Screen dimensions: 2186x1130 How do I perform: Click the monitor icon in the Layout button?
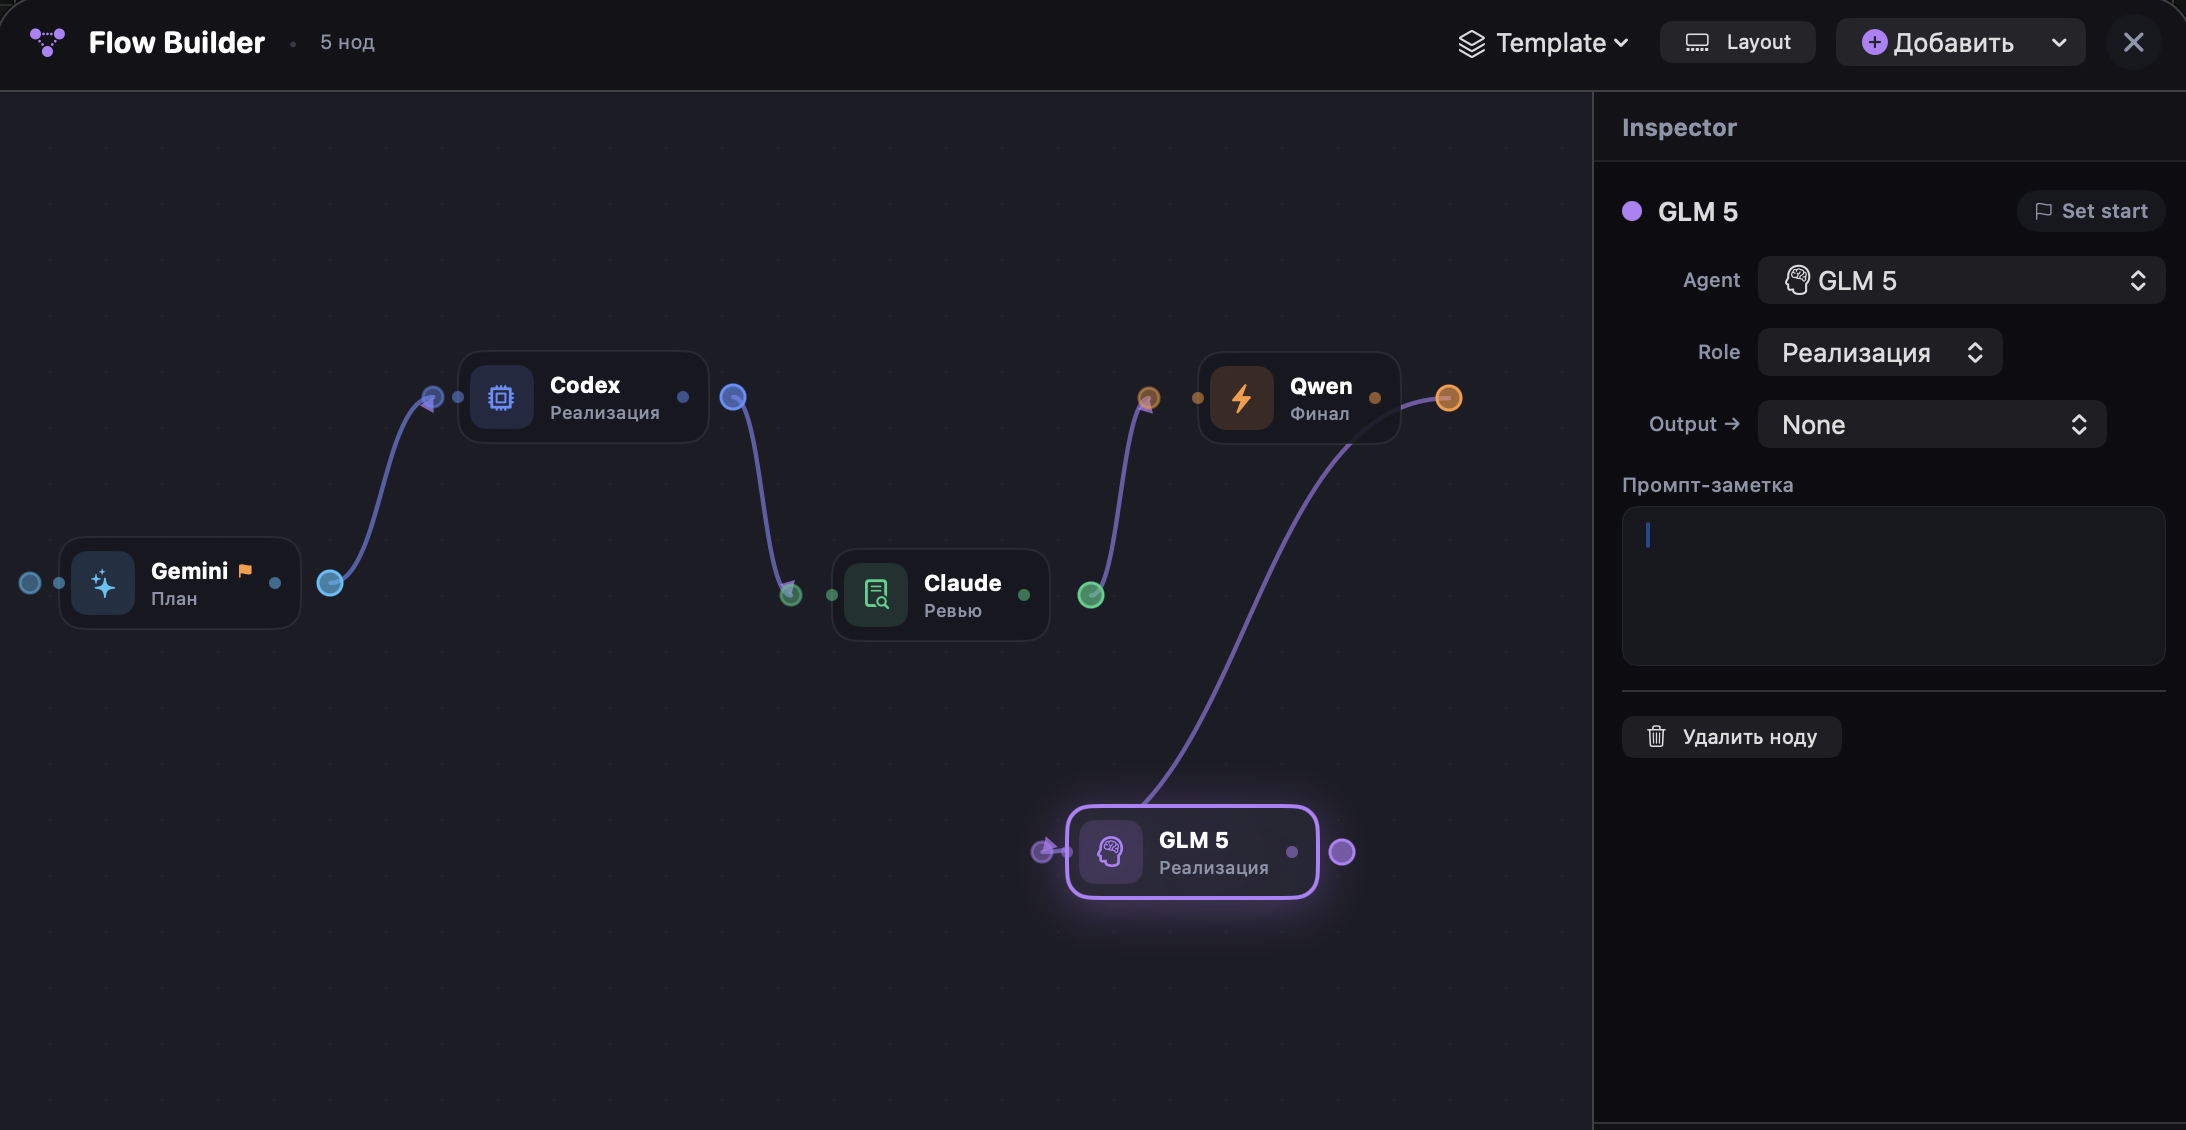pyautogui.click(x=1697, y=42)
